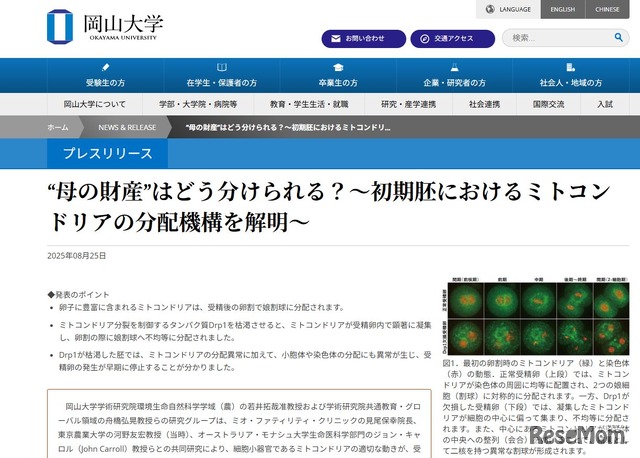Click the ◆発表のポイント heading
Image resolution: width=640 pixels, height=458 pixels.
(78, 294)
